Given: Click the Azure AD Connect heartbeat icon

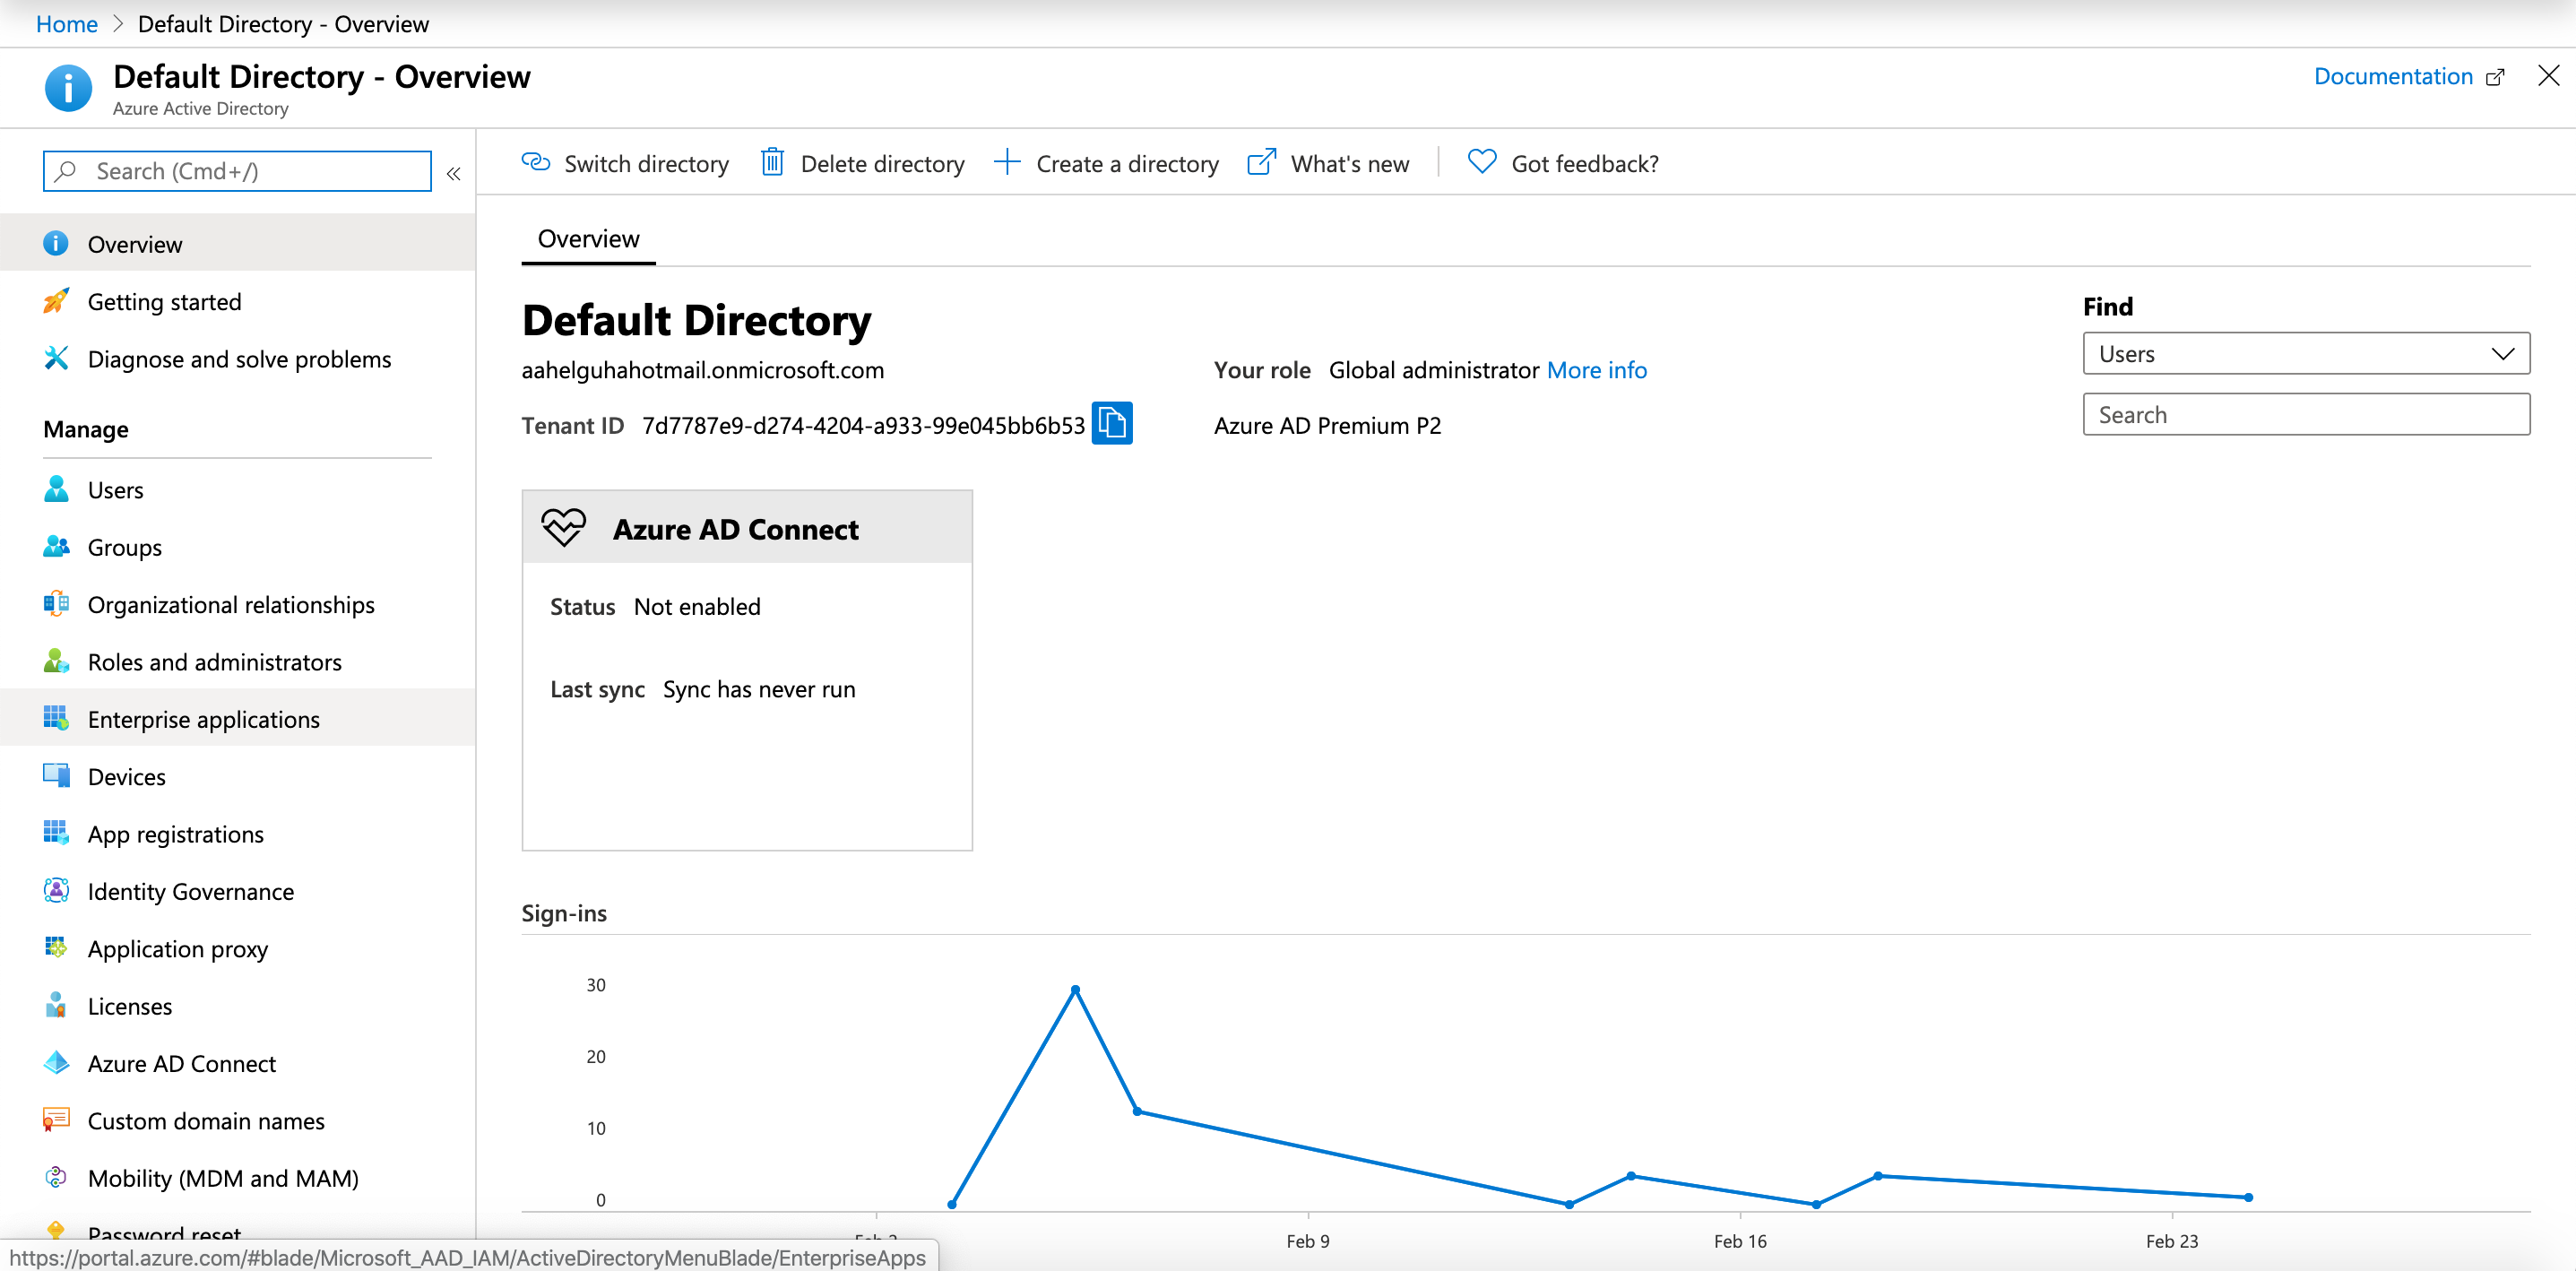Looking at the screenshot, I should (x=563, y=528).
